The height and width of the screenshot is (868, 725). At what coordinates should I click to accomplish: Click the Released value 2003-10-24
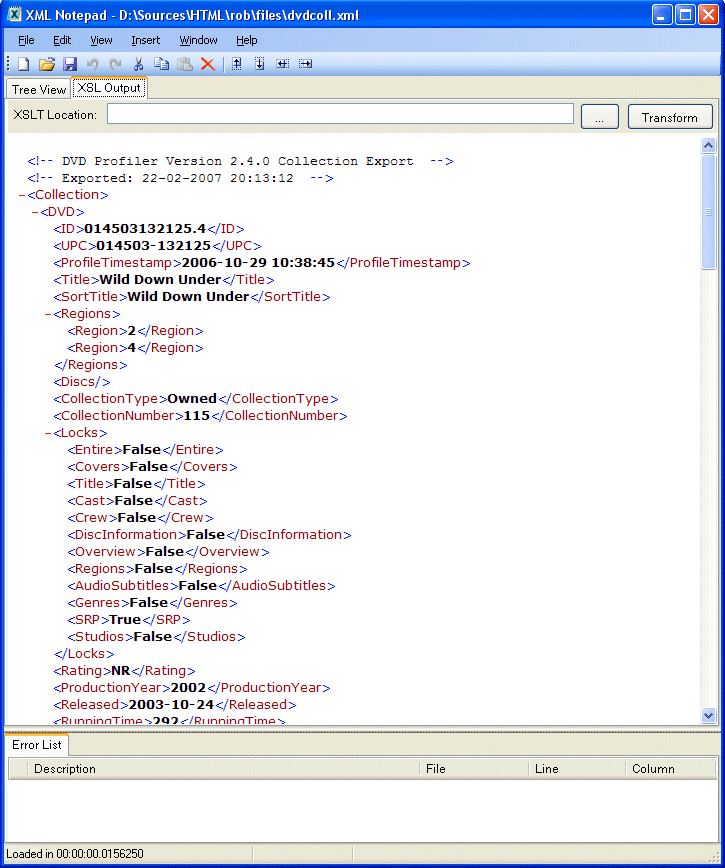pos(171,705)
